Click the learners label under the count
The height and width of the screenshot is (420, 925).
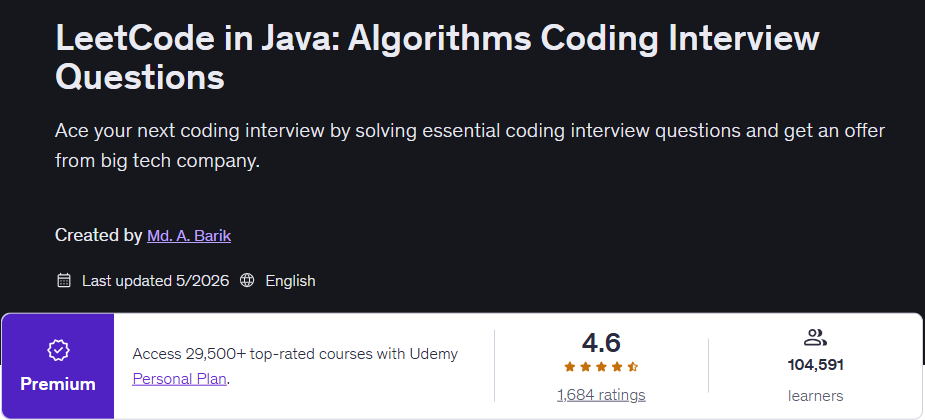click(x=815, y=395)
